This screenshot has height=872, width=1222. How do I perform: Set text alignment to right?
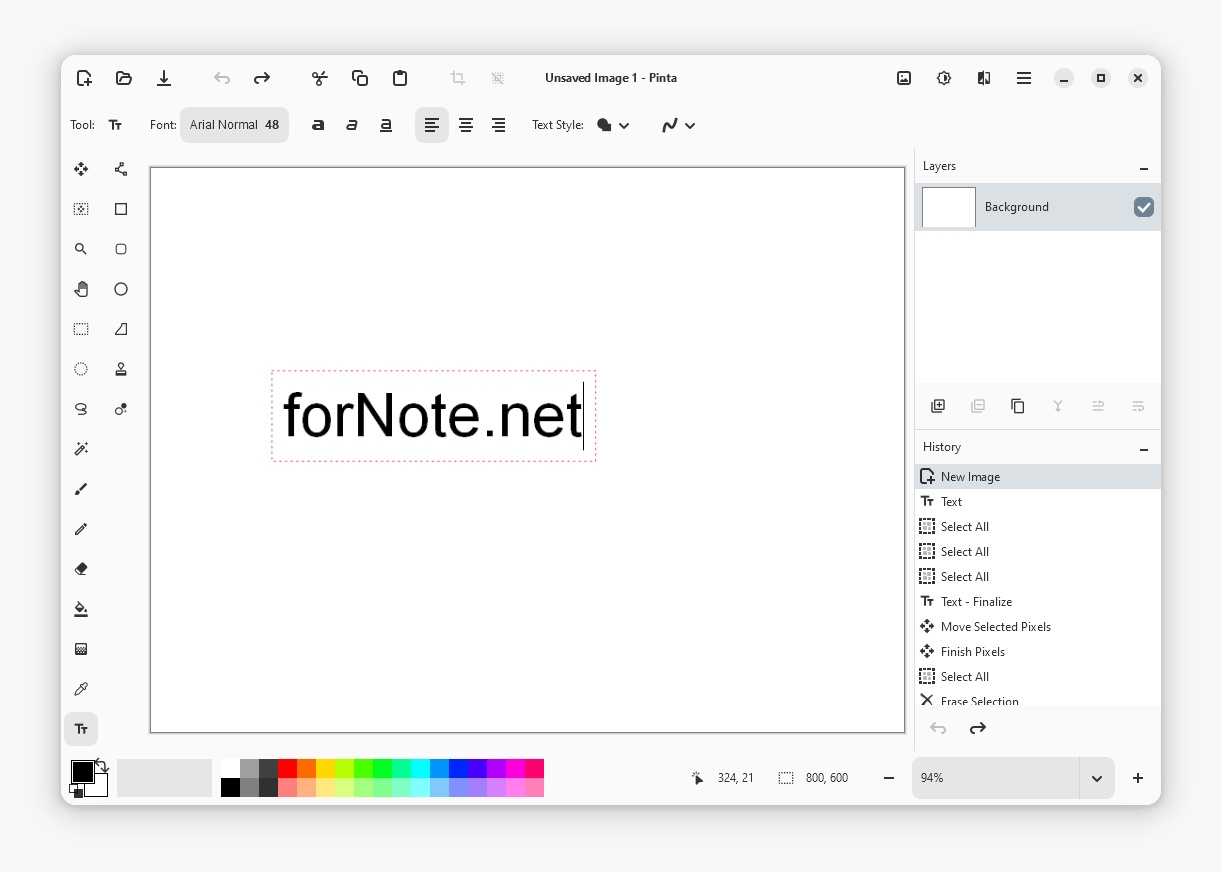(499, 125)
